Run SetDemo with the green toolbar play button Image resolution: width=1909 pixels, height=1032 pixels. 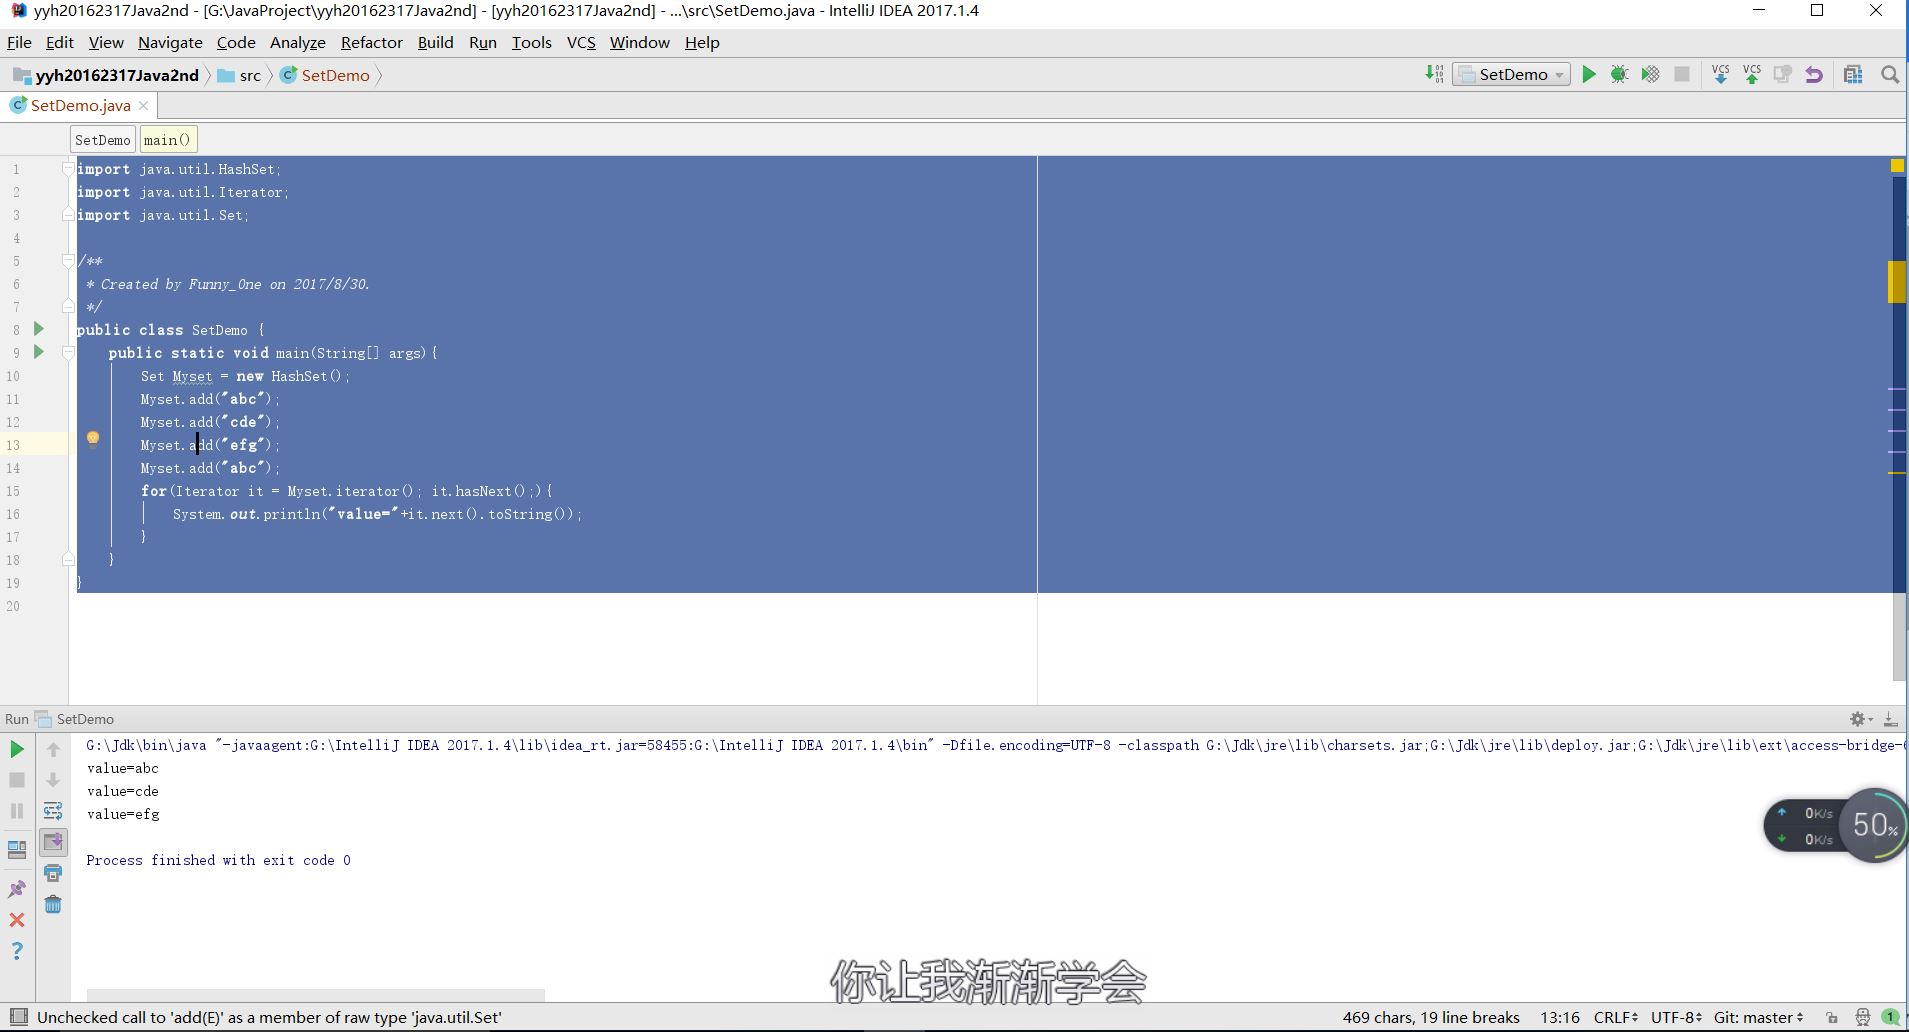[x=1588, y=74]
